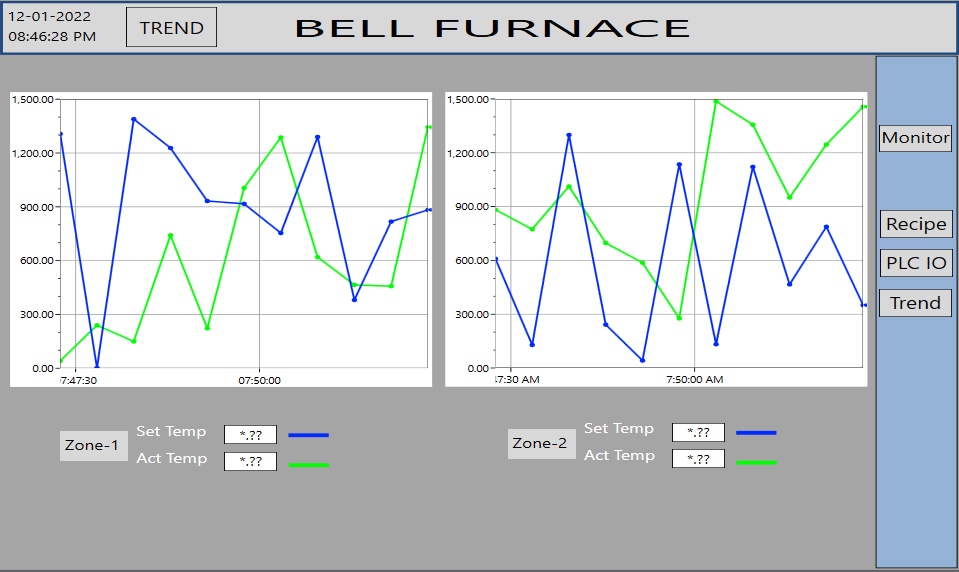Click 7:50:00 AM label on Zone-2 chart
959x572 pixels.
695,379
